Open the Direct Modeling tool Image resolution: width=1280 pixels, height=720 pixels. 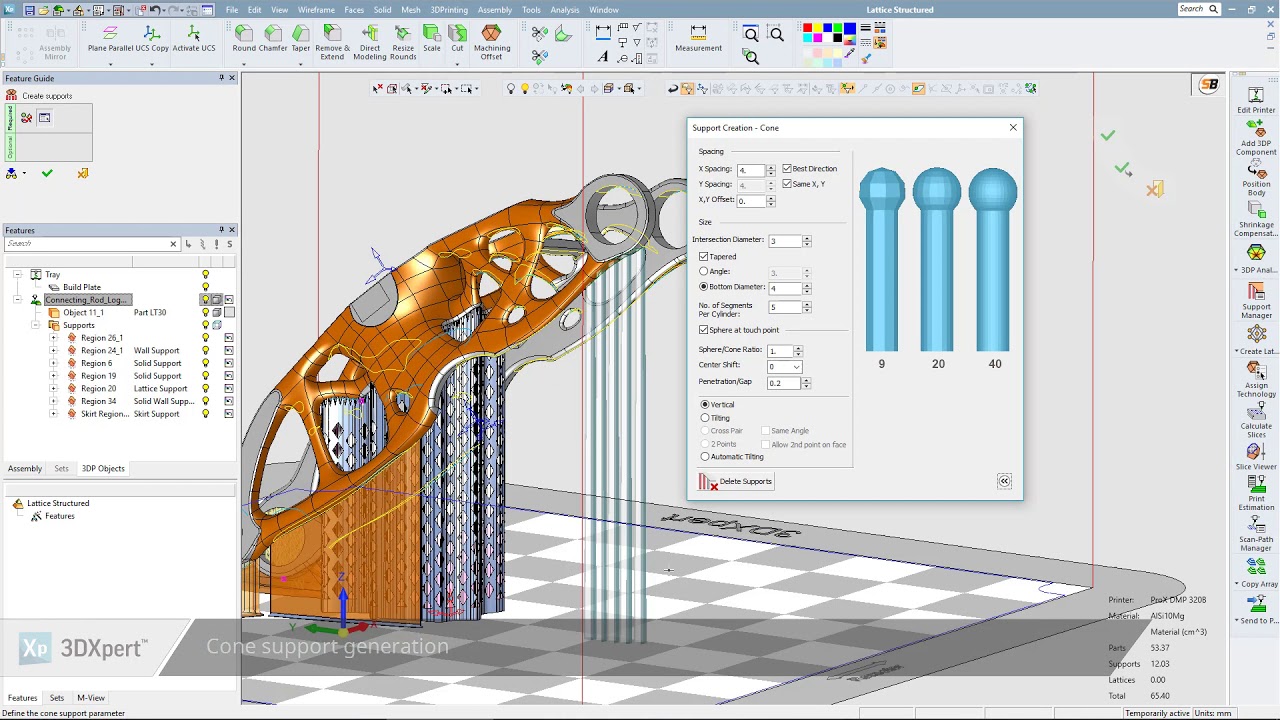(370, 43)
